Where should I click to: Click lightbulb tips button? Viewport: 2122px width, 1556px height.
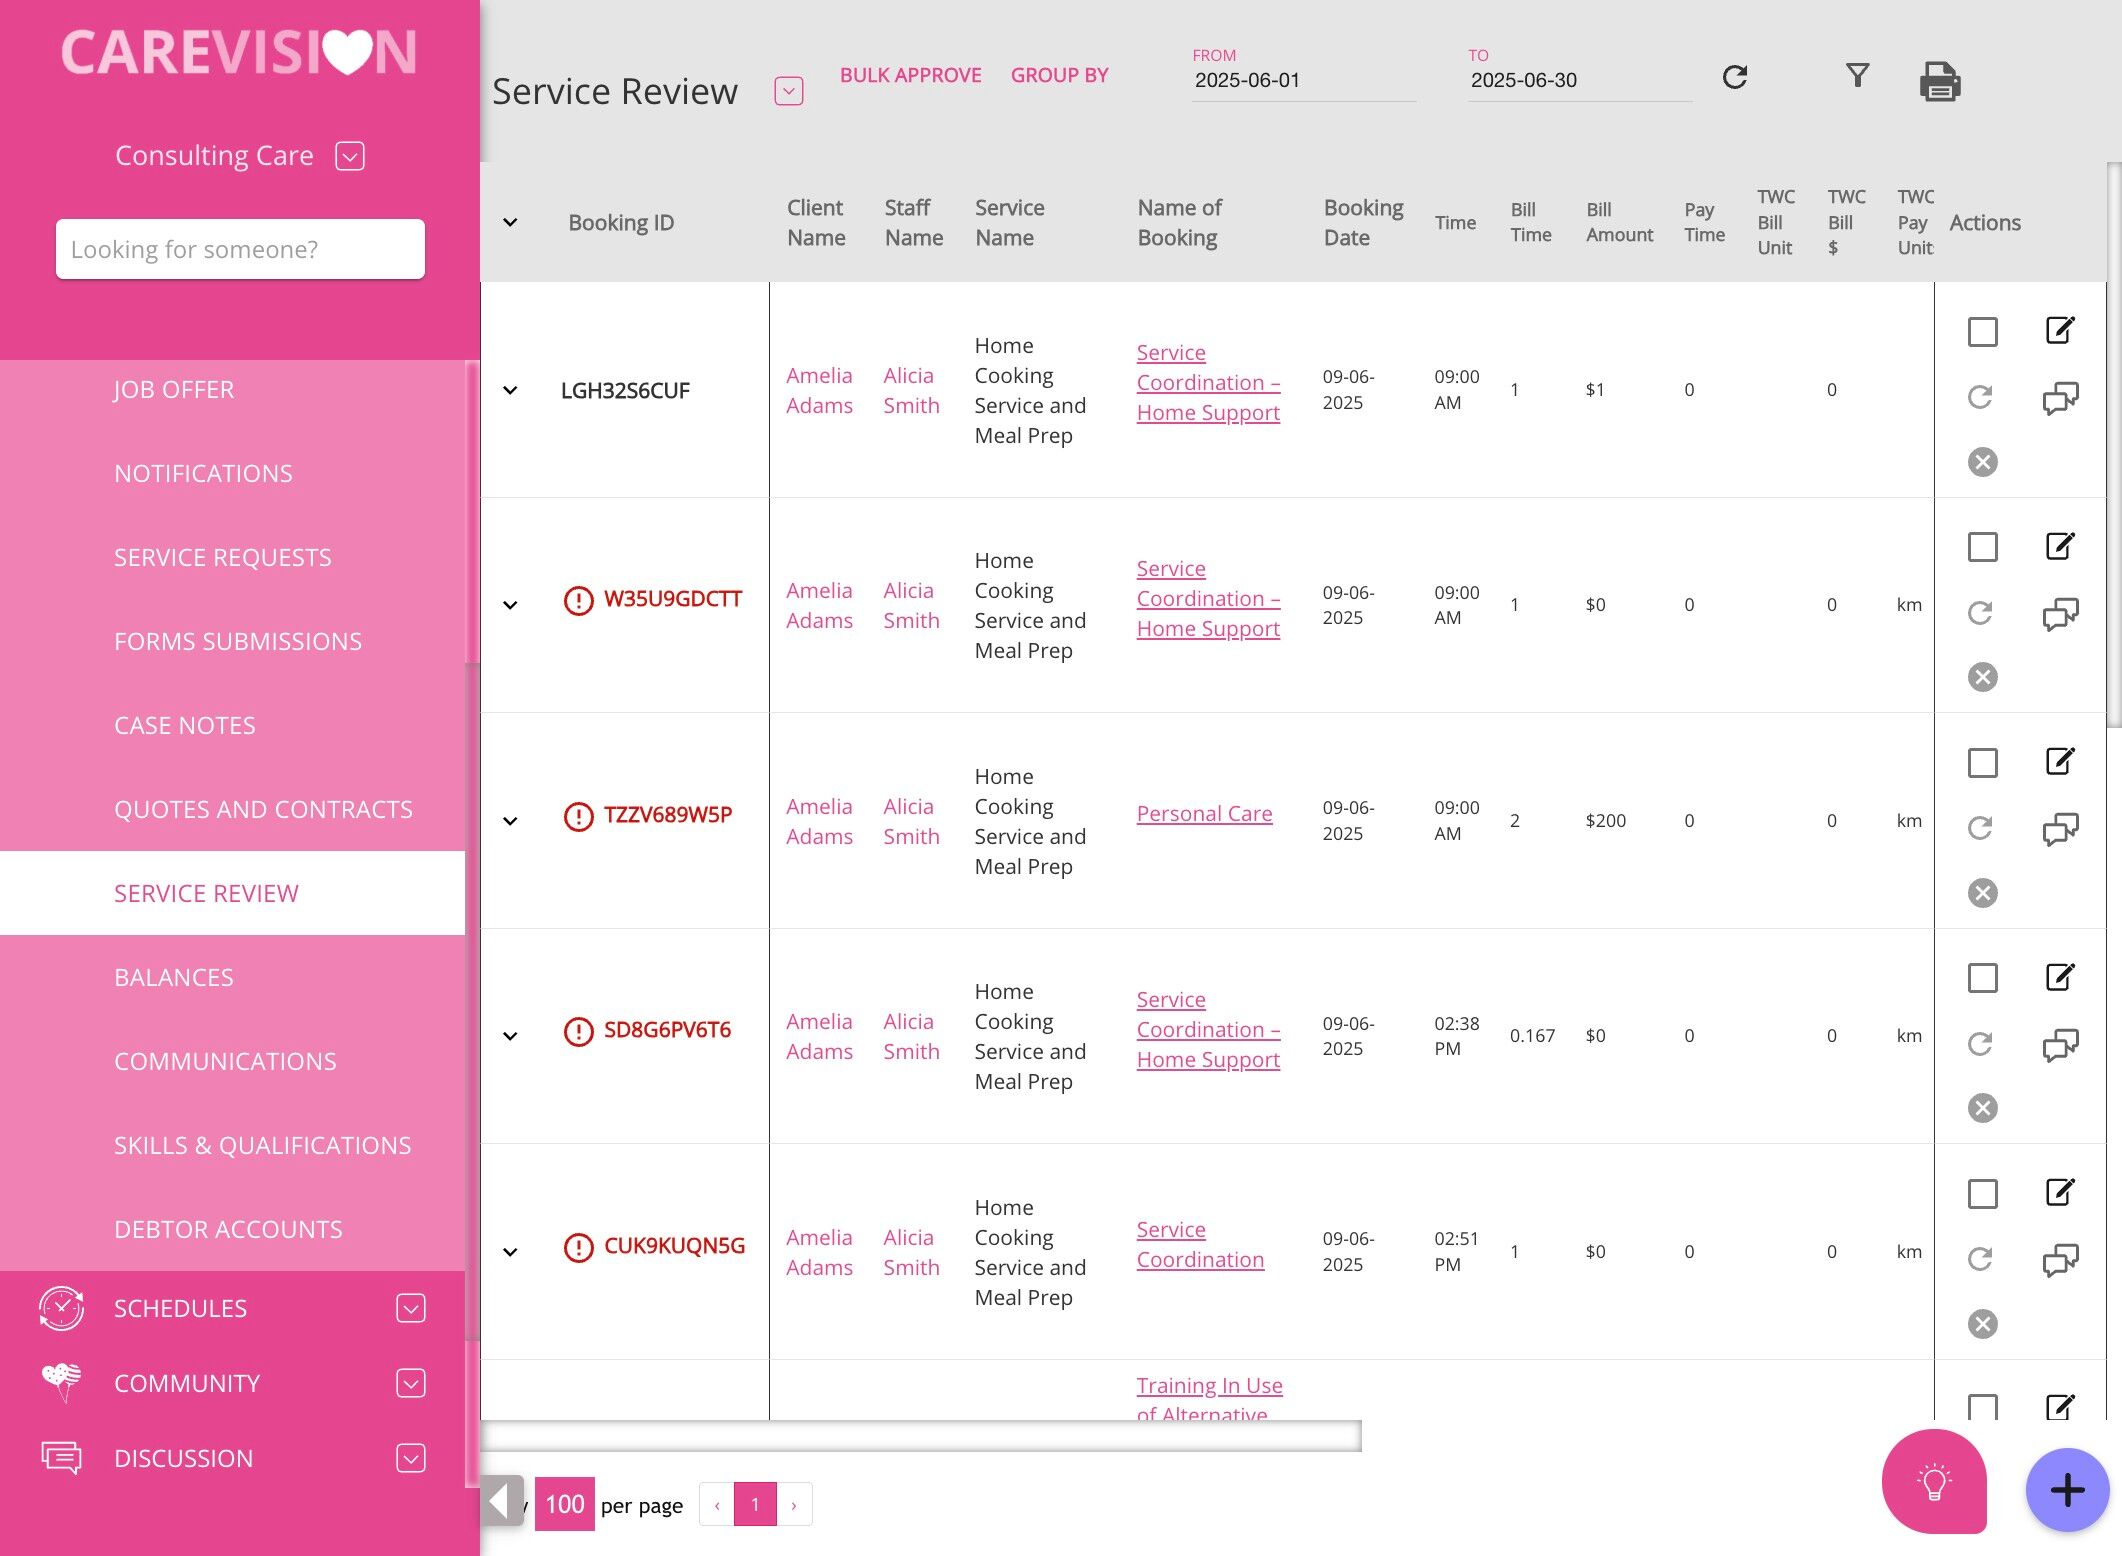pos(1933,1482)
